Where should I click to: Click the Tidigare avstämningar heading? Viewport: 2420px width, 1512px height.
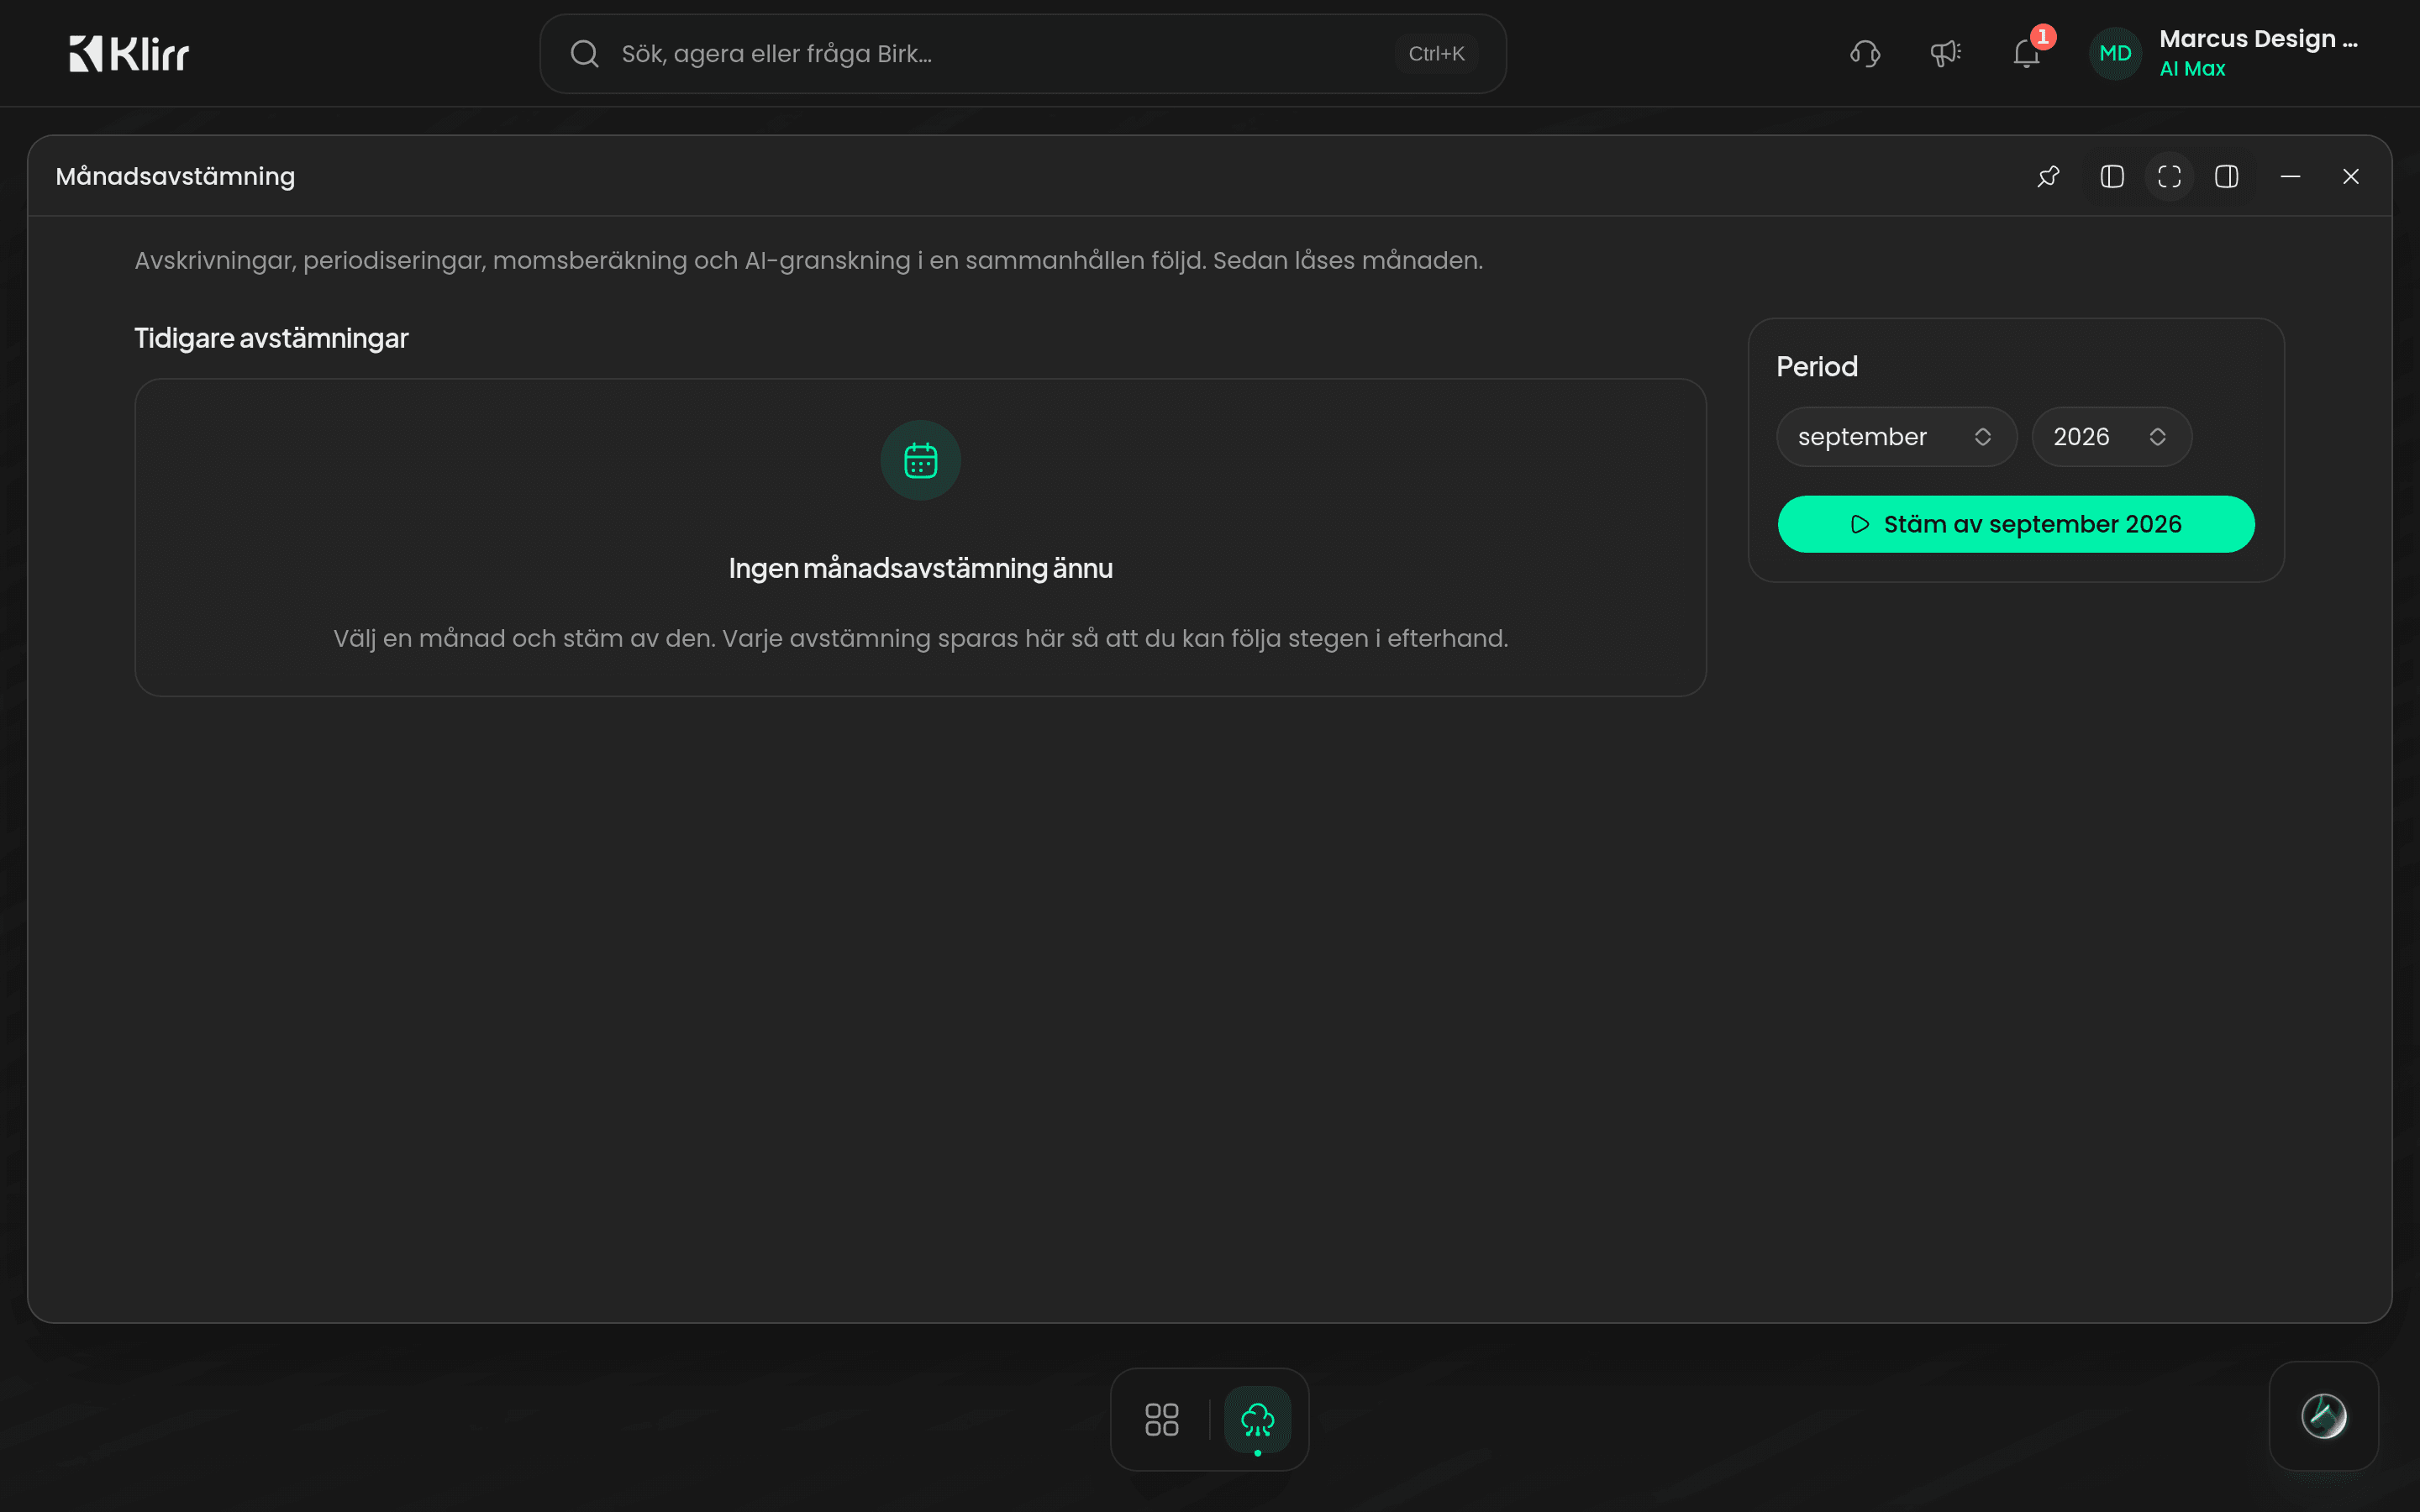pos(271,339)
